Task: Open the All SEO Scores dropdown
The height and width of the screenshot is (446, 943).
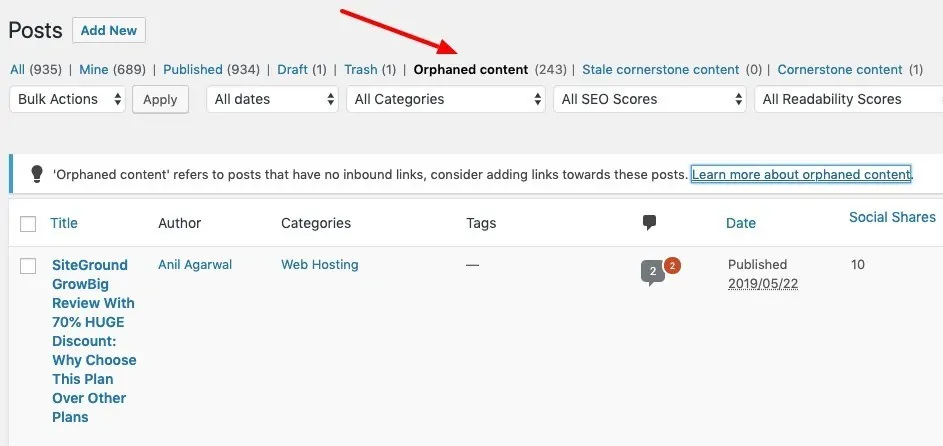Action: [650, 99]
